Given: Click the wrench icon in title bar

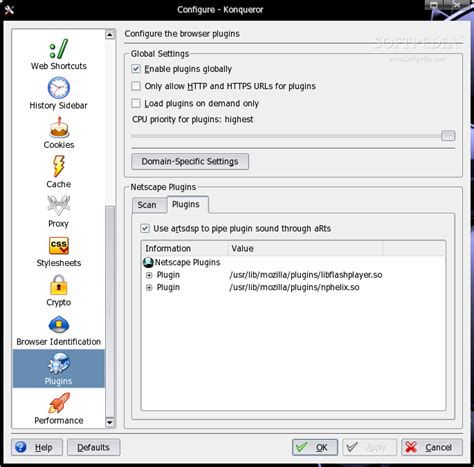Looking at the screenshot, I should pos(9,10).
